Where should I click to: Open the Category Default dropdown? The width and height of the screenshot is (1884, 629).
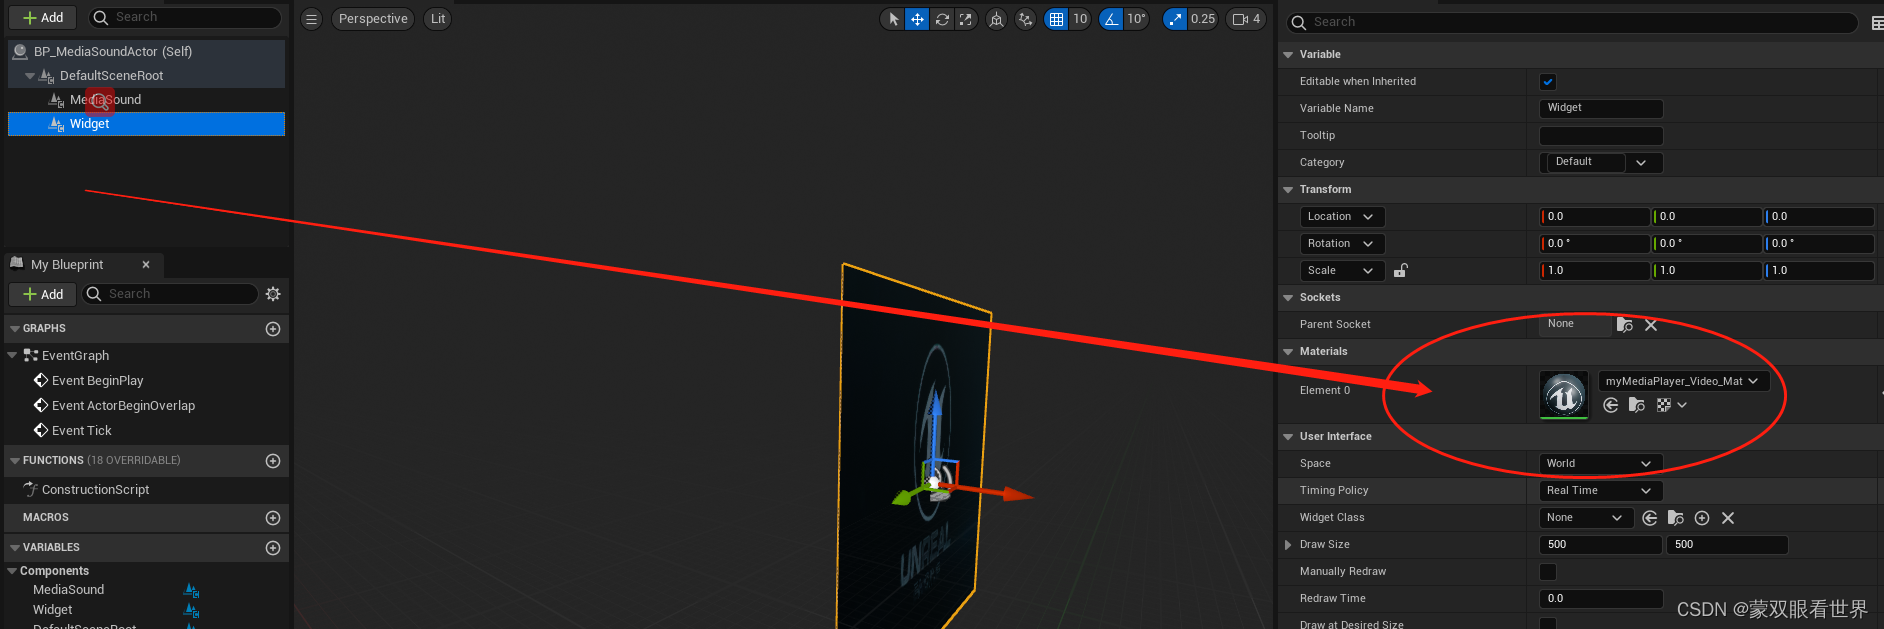tap(1601, 162)
